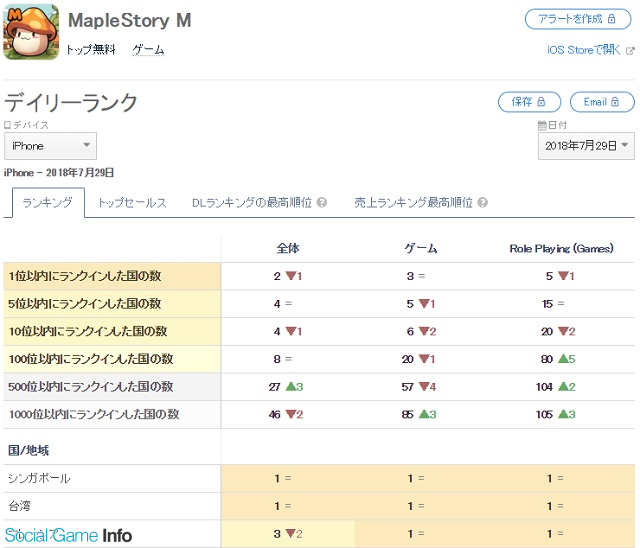Viewport: 640px width, 548px height.
Task: Click the lock icon in Email button
Action: click(x=615, y=102)
